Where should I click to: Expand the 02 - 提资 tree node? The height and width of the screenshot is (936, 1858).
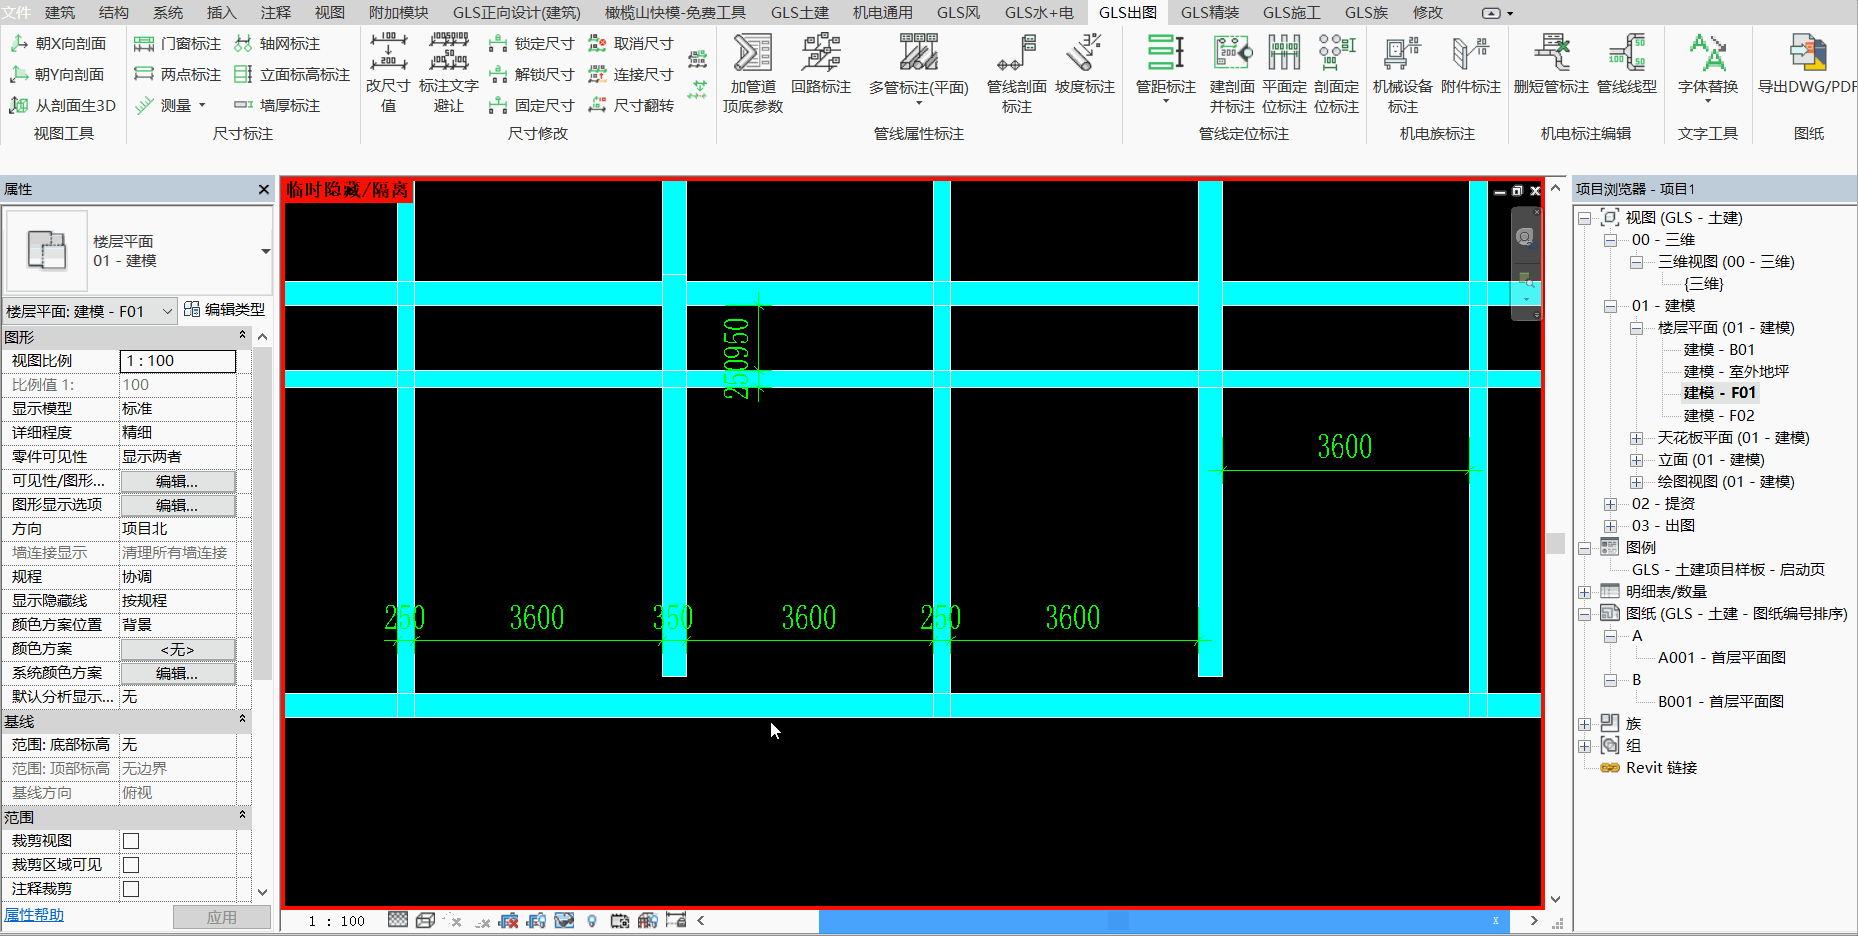pyautogui.click(x=1610, y=504)
